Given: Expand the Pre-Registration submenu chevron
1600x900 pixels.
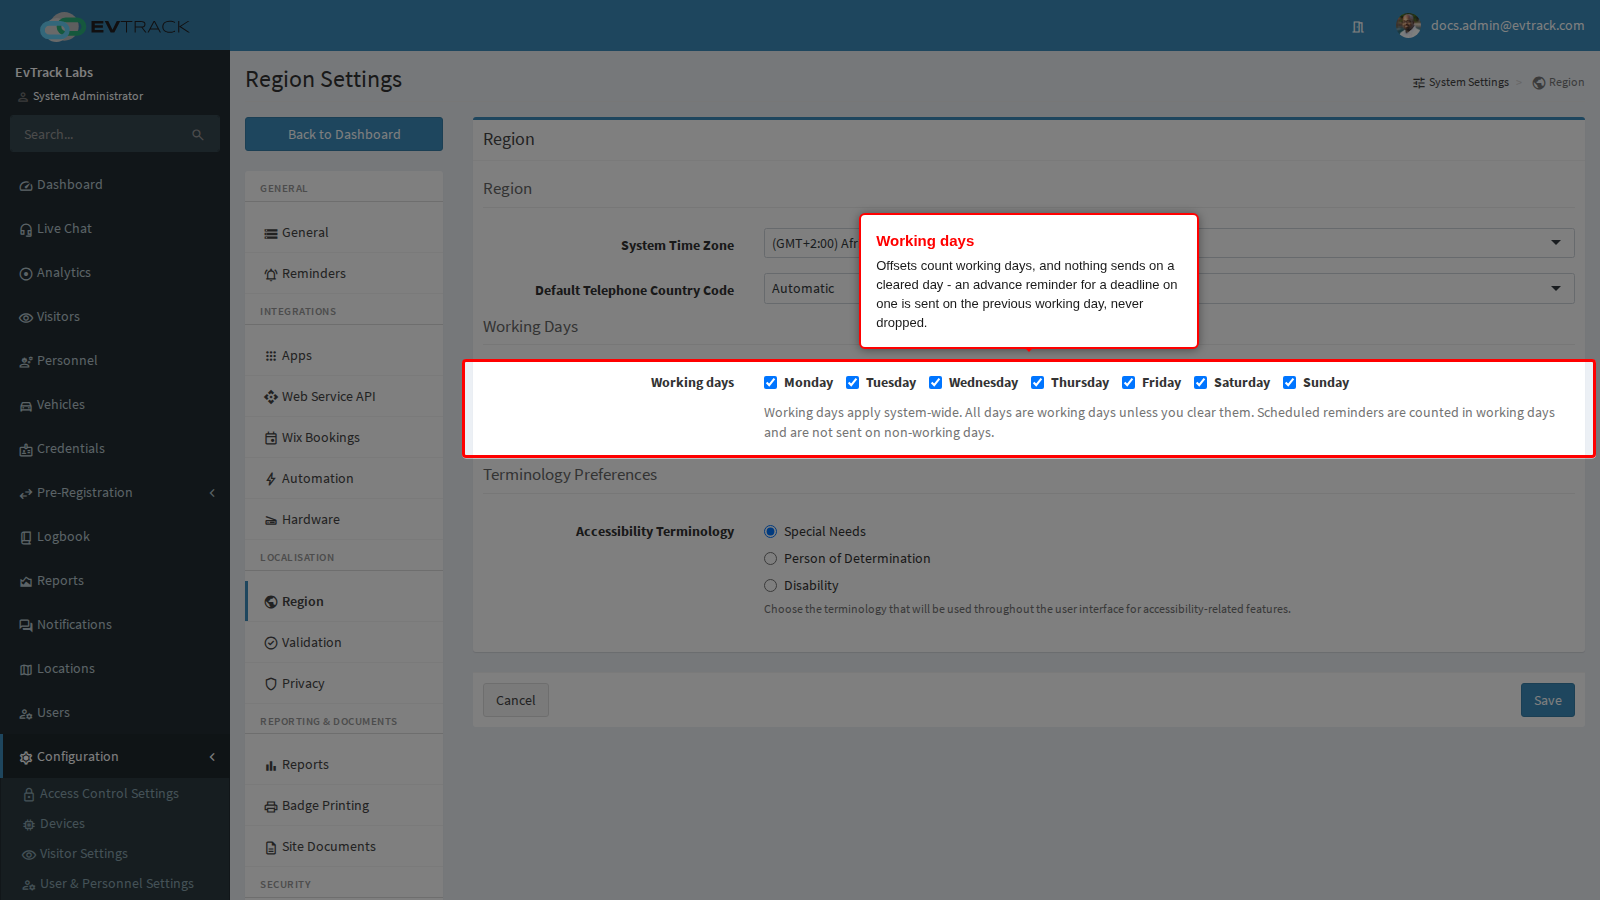Looking at the screenshot, I should coord(212,493).
